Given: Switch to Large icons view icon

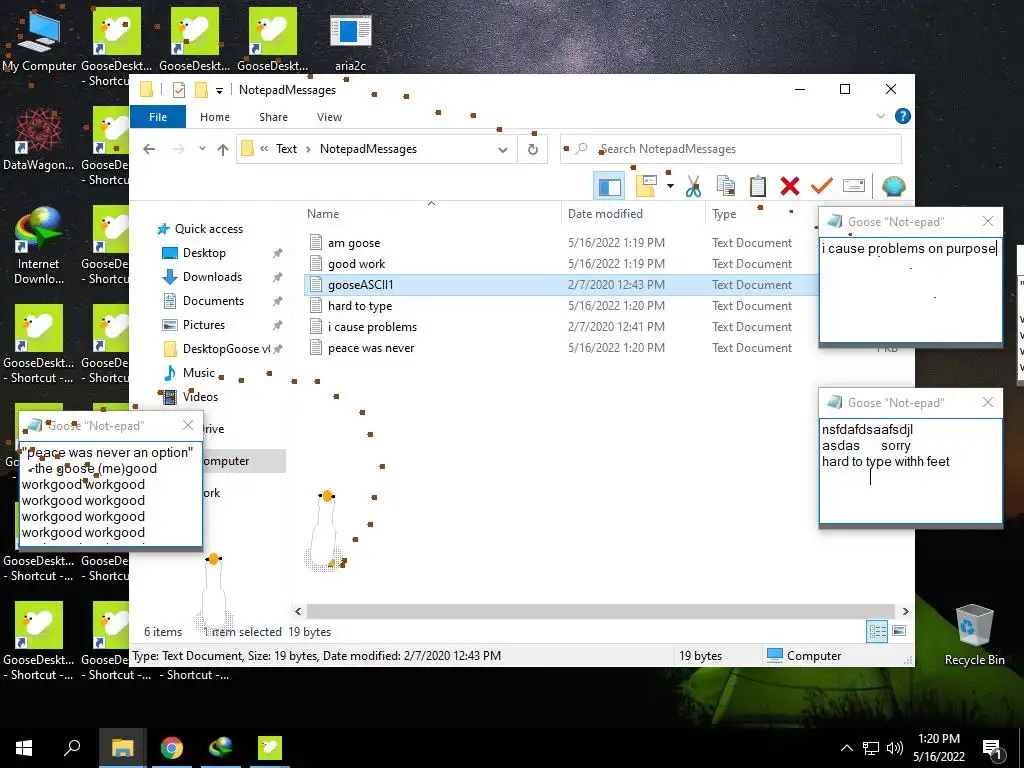Looking at the screenshot, I should (x=899, y=631).
